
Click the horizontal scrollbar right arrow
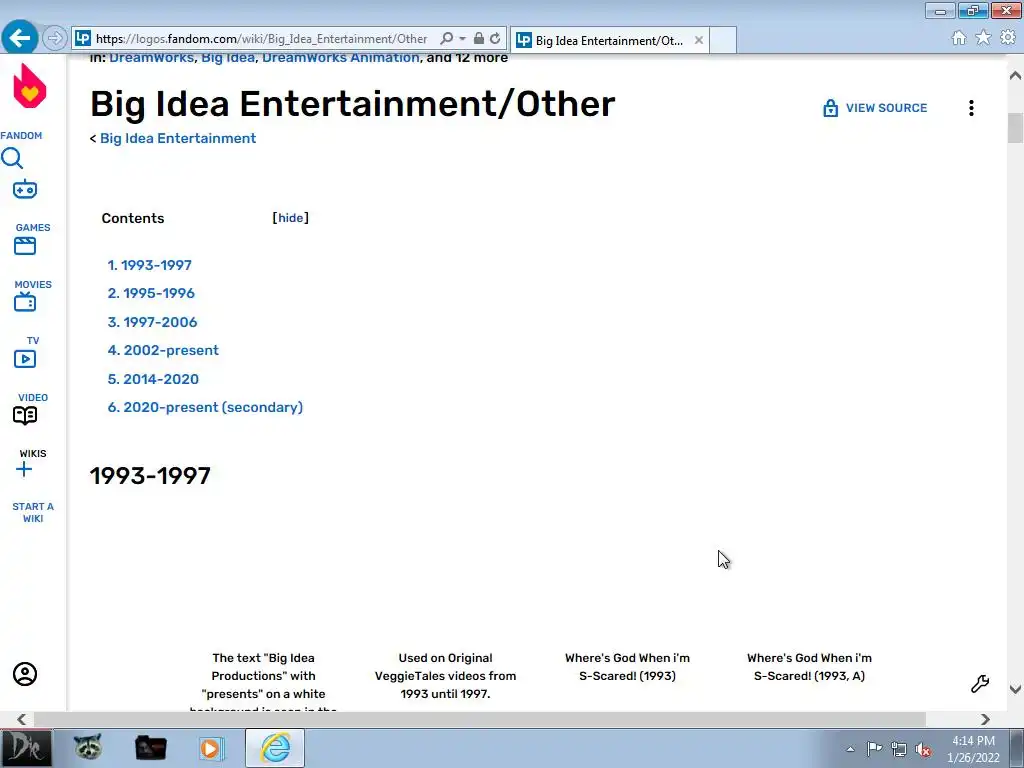click(x=985, y=719)
